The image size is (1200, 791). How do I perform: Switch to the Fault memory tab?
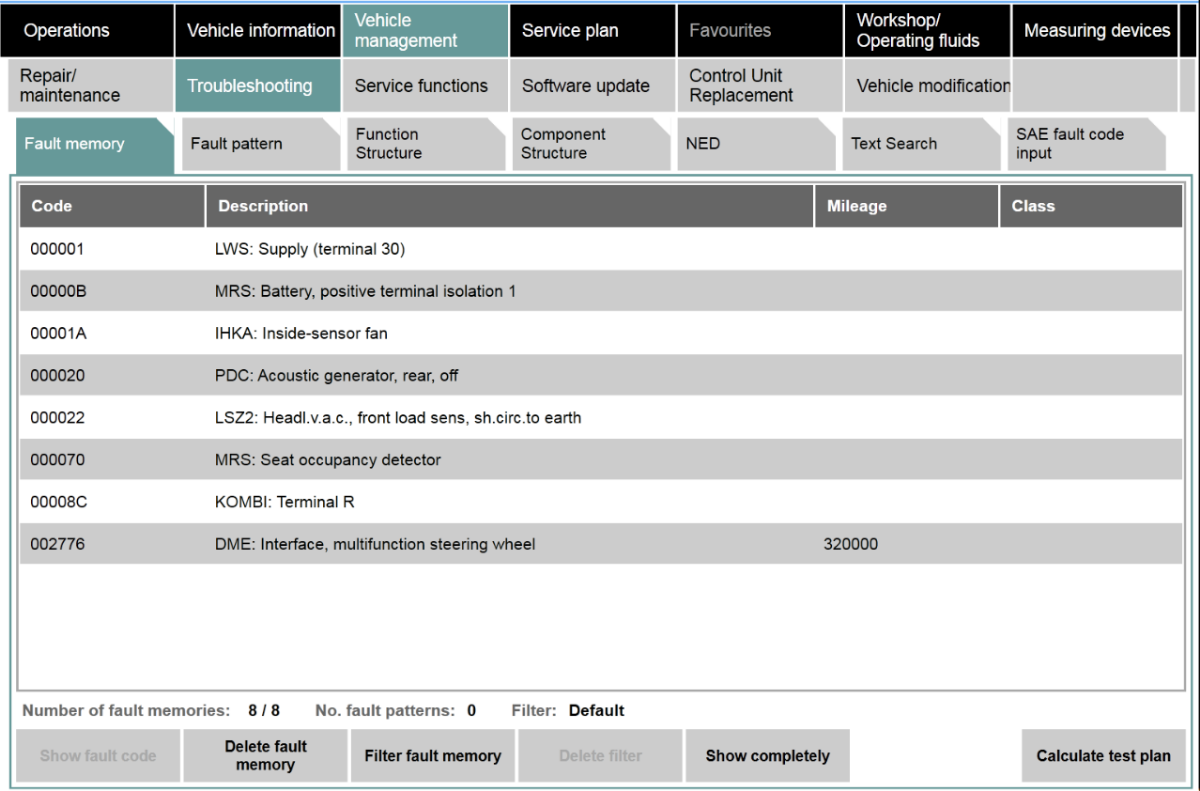click(x=95, y=145)
